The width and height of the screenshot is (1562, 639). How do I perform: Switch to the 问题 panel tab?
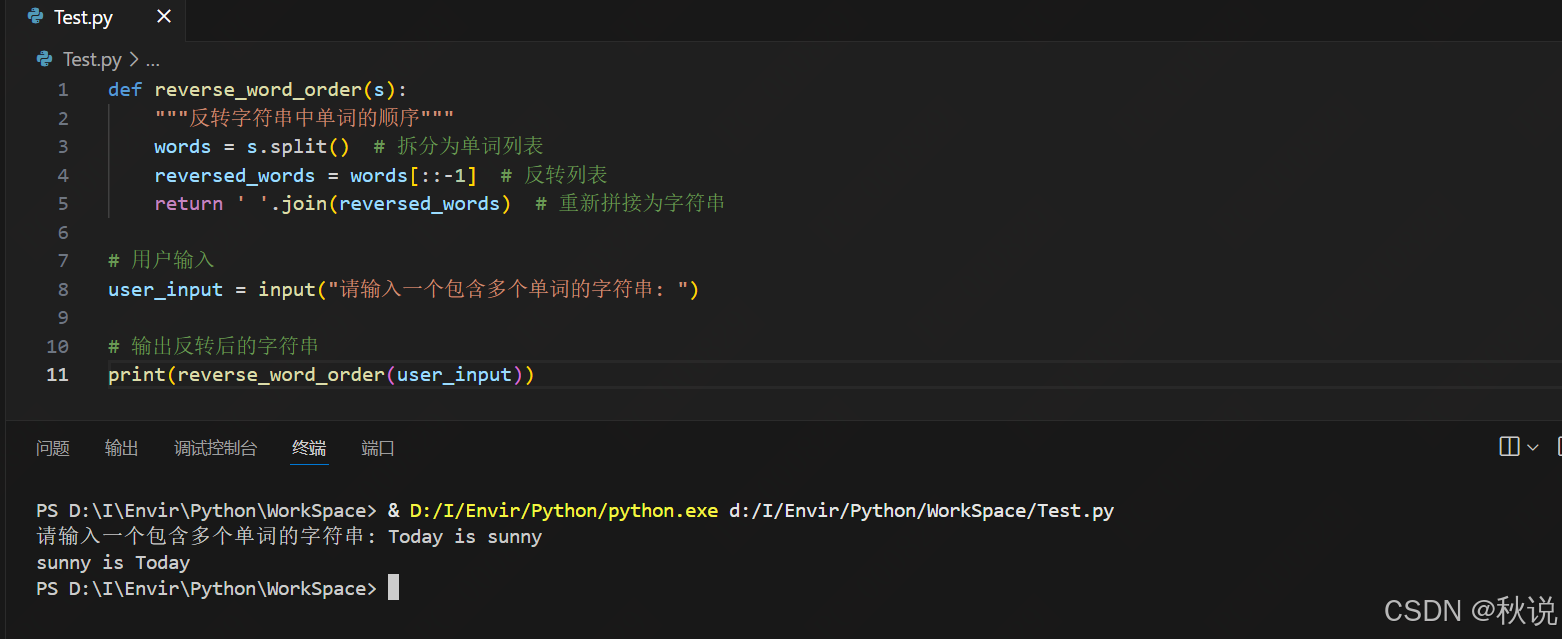[53, 448]
